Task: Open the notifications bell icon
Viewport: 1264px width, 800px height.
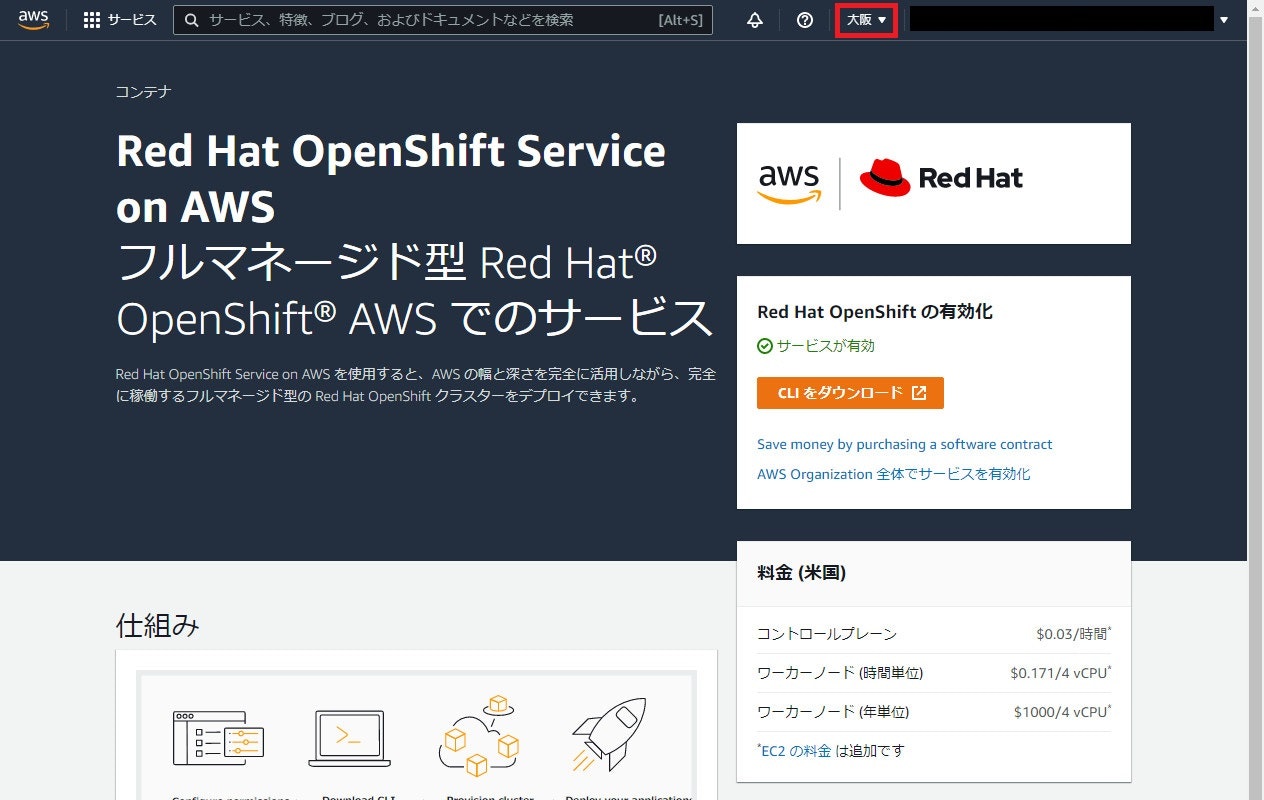Action: 756,20
